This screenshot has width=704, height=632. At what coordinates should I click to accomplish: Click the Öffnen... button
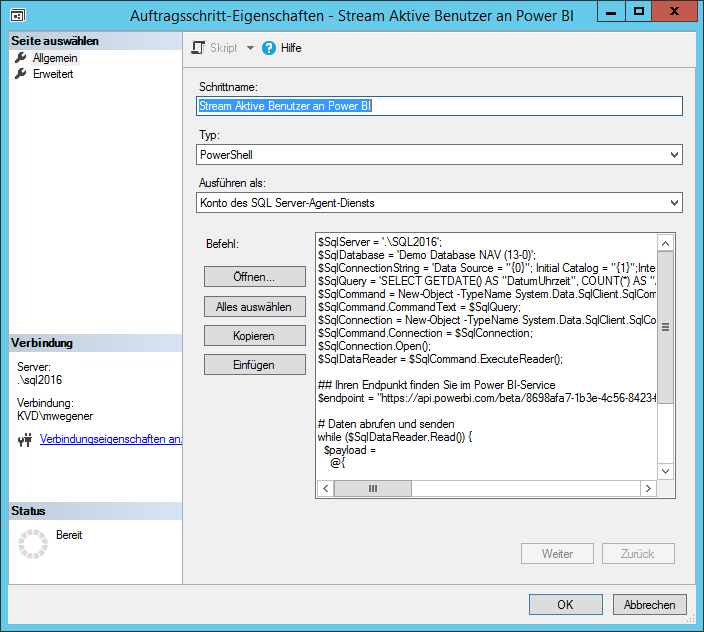[x=255, y=276]
